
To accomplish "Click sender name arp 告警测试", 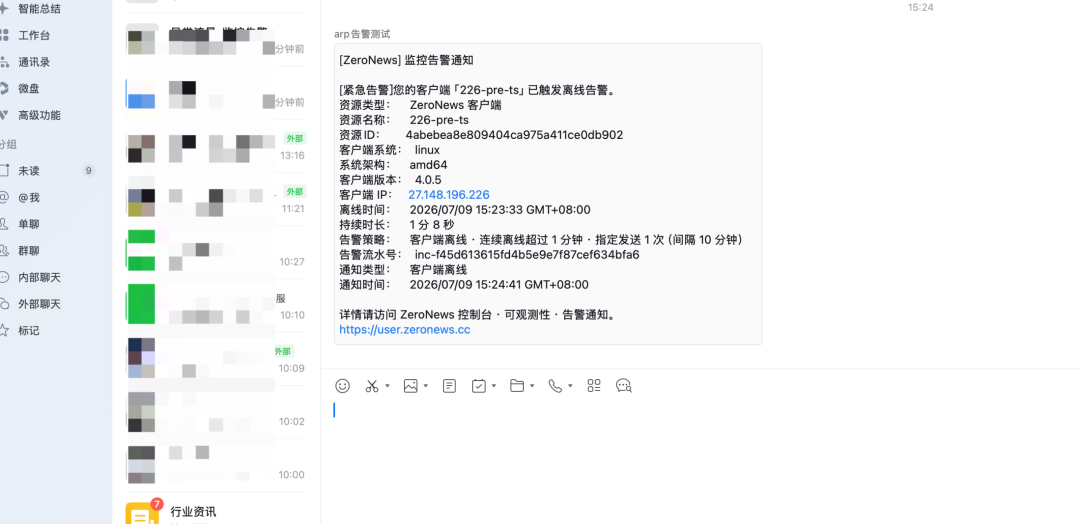I will (362, 34).
